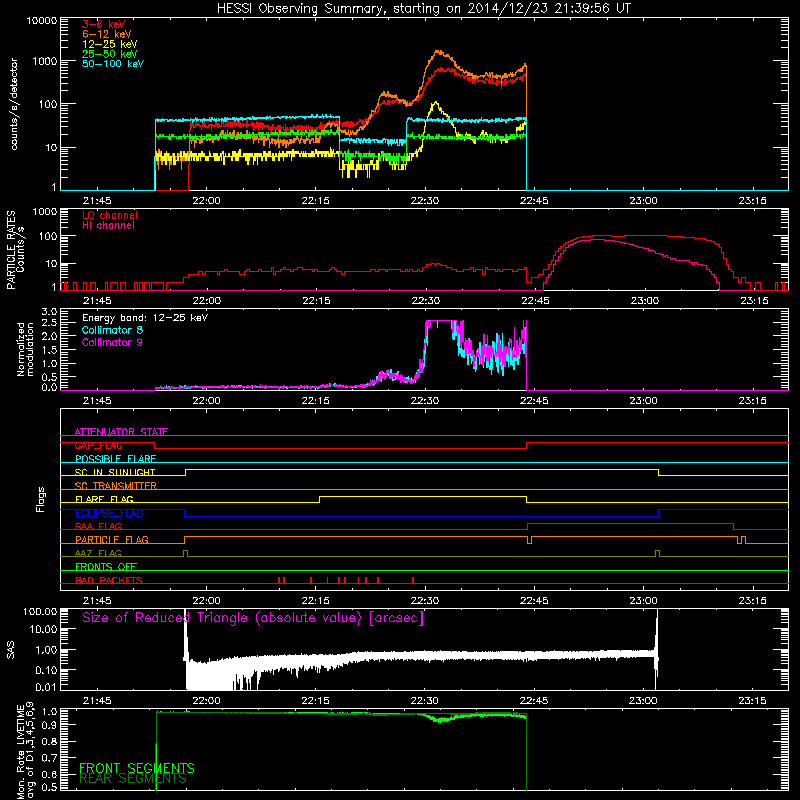
Task: Select the PARTICLE FLAG label
Action: pos(112,539)
